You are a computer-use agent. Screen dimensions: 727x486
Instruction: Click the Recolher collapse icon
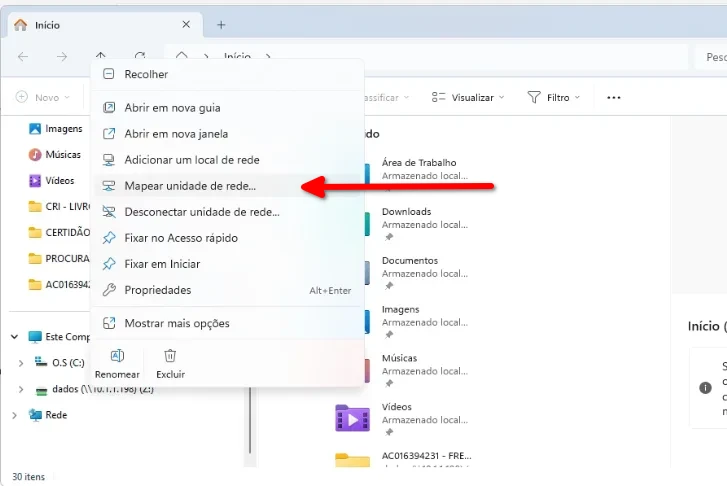(x=108, y=74)
